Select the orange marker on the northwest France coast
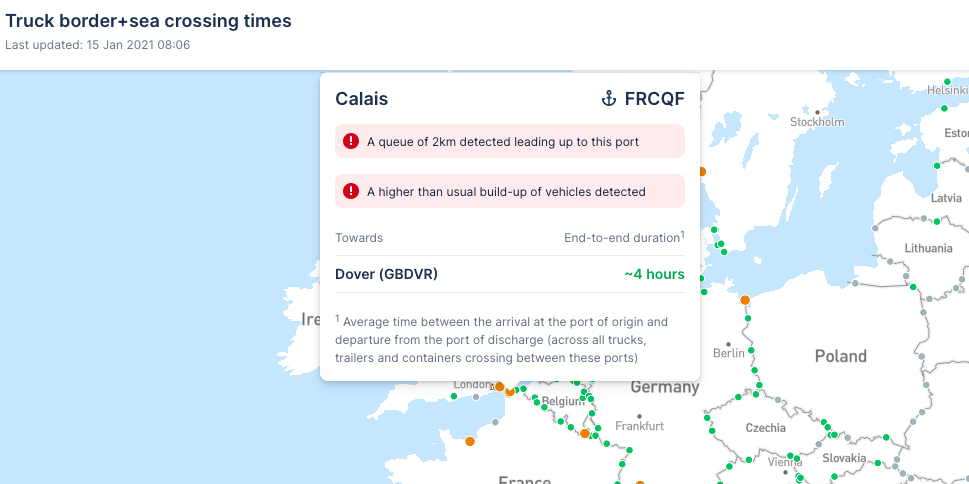 click(470, 440)
